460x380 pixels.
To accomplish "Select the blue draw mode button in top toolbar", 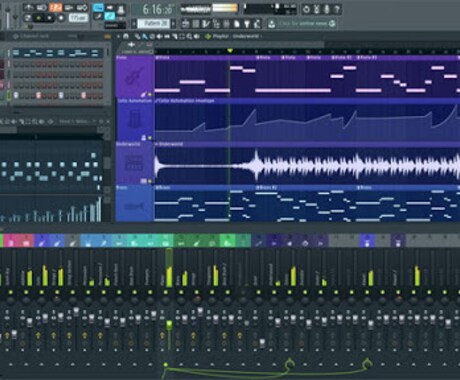I will tap(98, 7).
